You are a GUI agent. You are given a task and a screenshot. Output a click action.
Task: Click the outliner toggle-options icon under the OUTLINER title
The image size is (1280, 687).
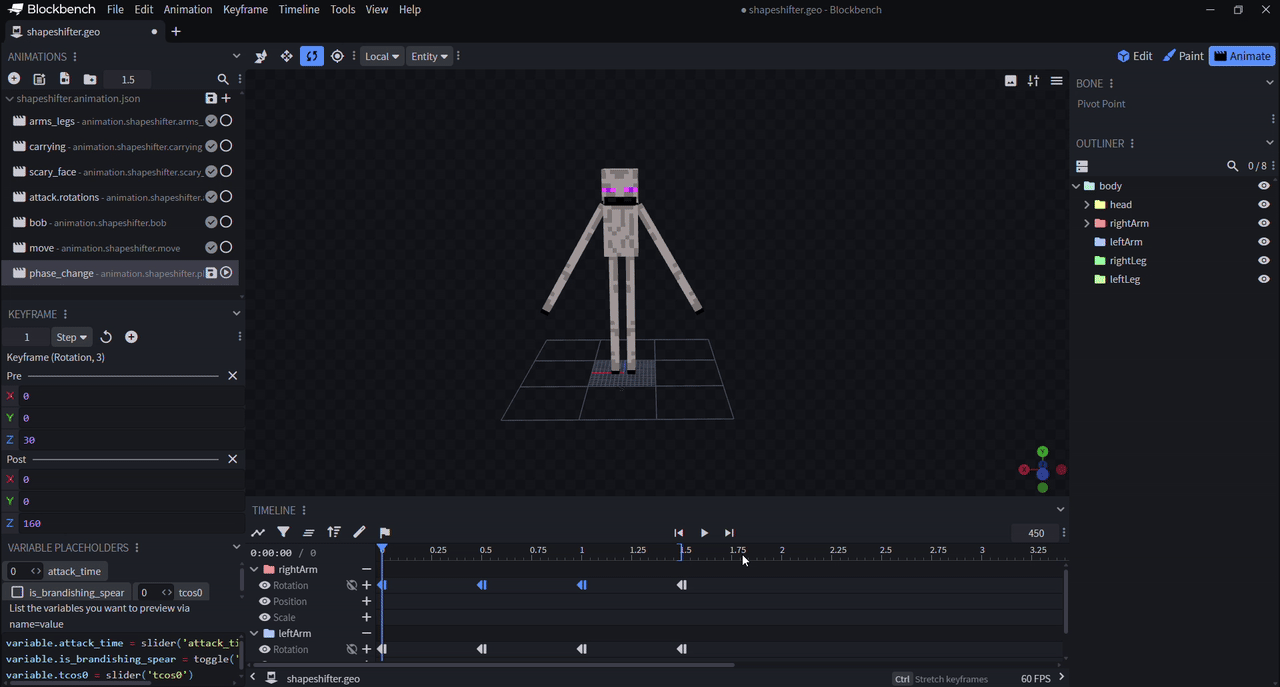pyautogui.click(x=1082, y=166)
